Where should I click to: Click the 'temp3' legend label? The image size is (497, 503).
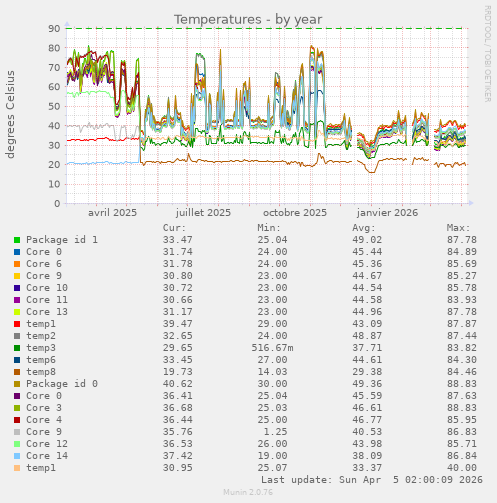pos(41,348)
